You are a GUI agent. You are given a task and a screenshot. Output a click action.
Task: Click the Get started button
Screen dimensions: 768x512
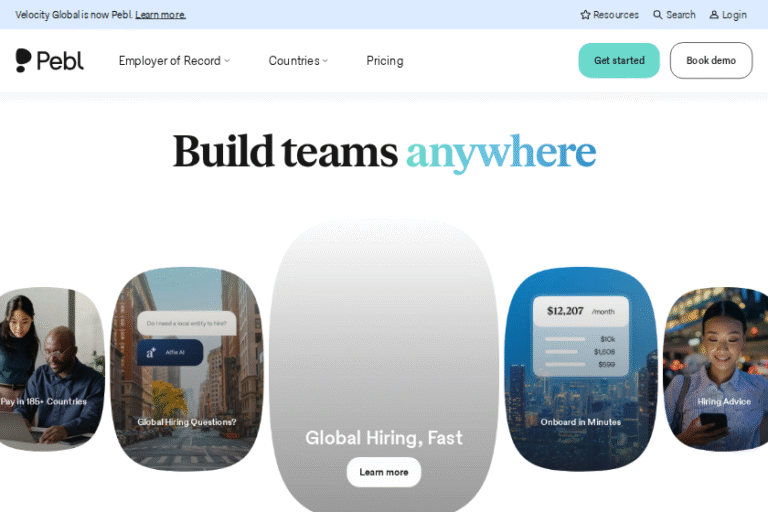point(619,60)
